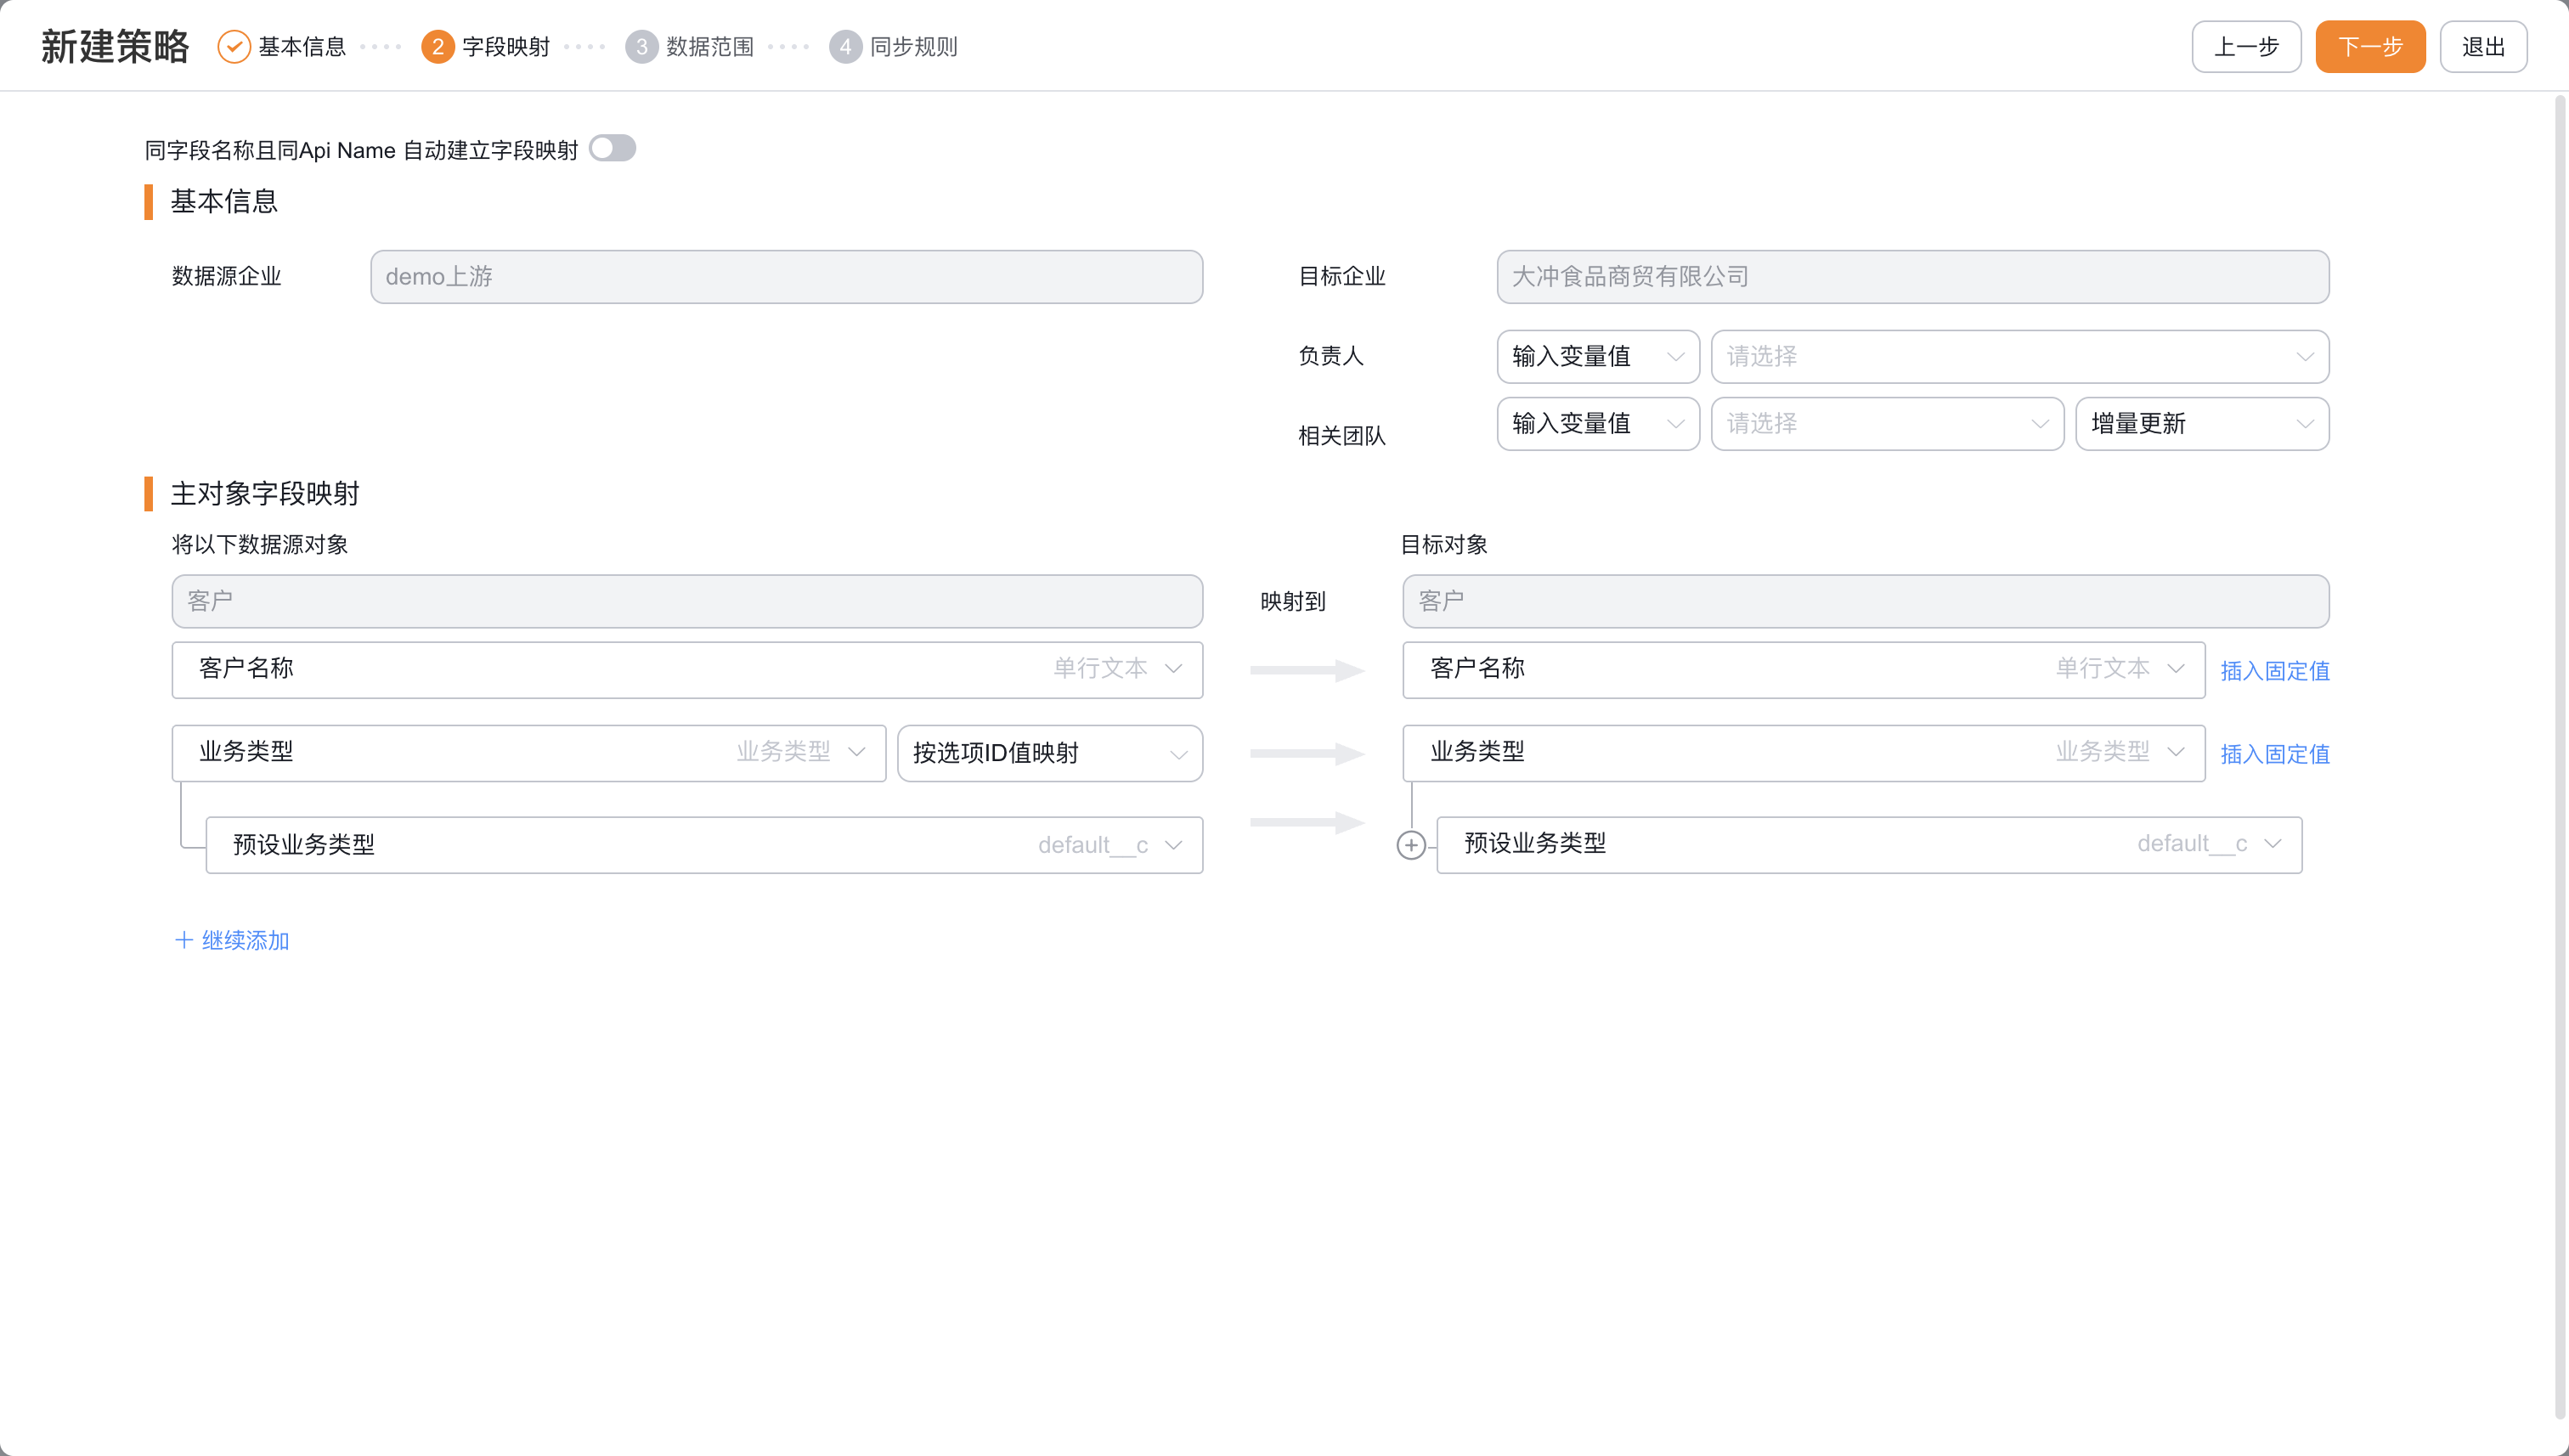
Task: Select 数据范围 step label
Action: click(x=710, y=47)
